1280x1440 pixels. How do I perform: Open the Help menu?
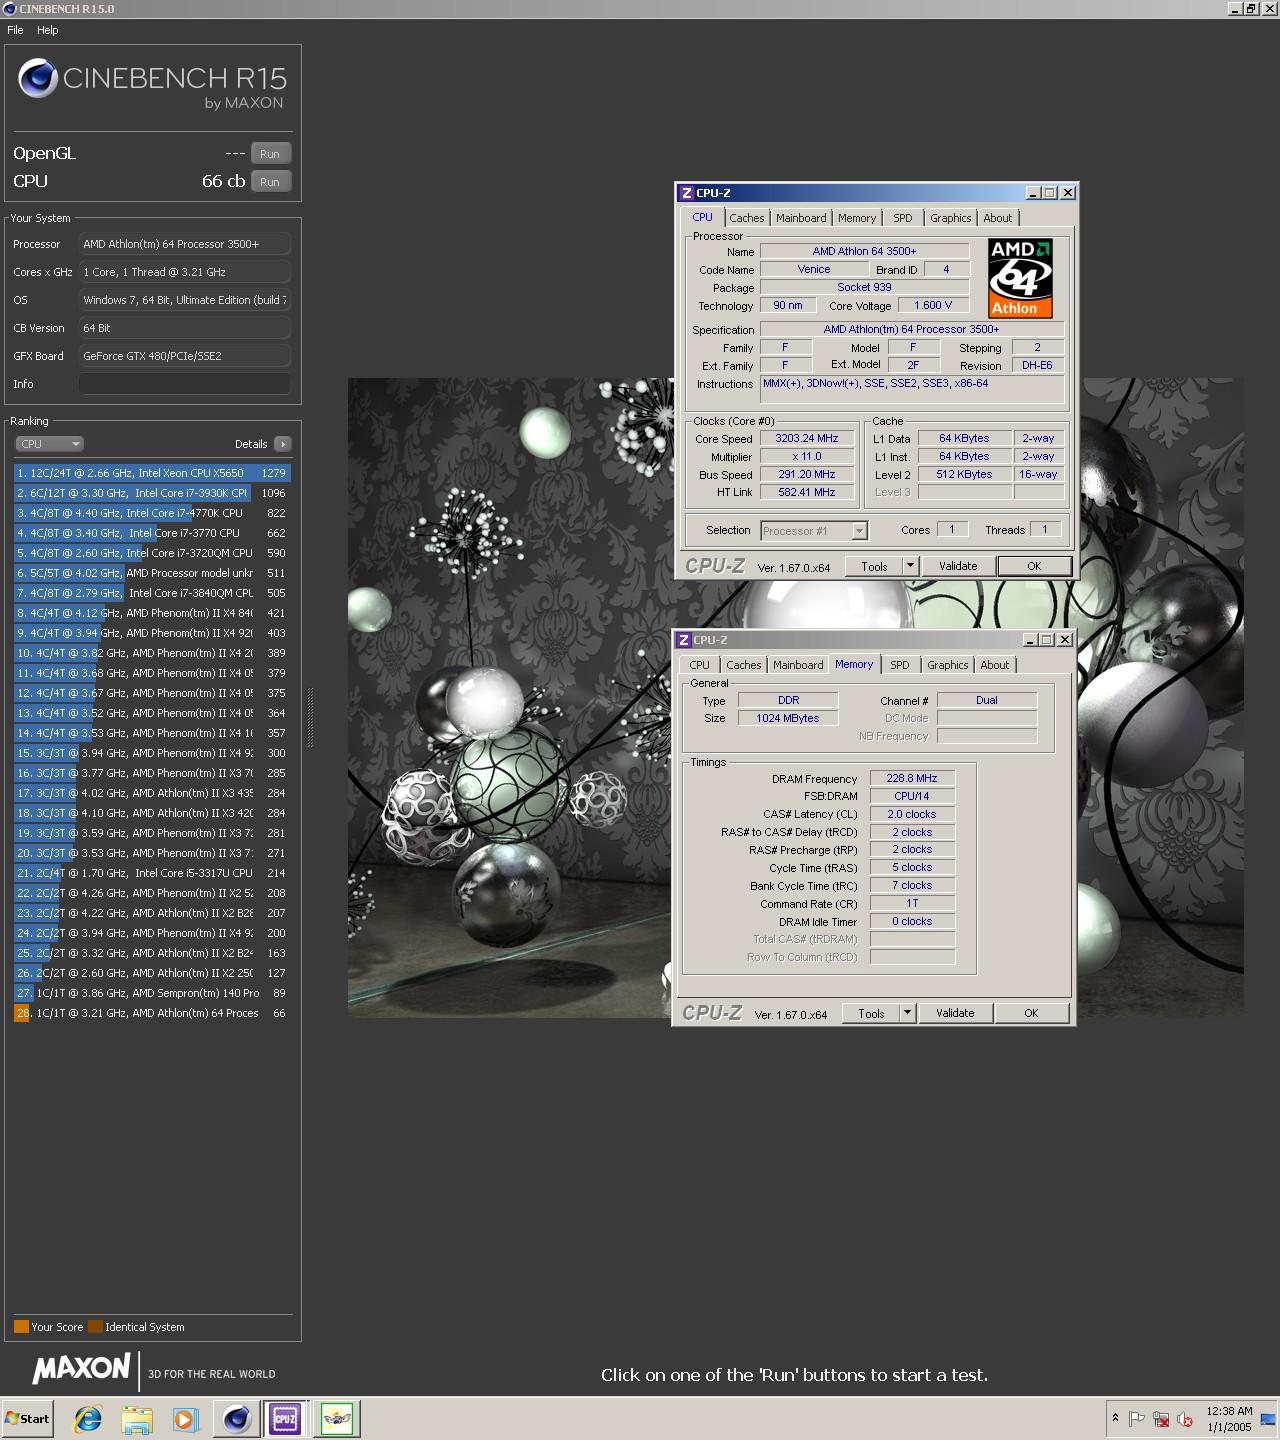[x=48, y=30]
